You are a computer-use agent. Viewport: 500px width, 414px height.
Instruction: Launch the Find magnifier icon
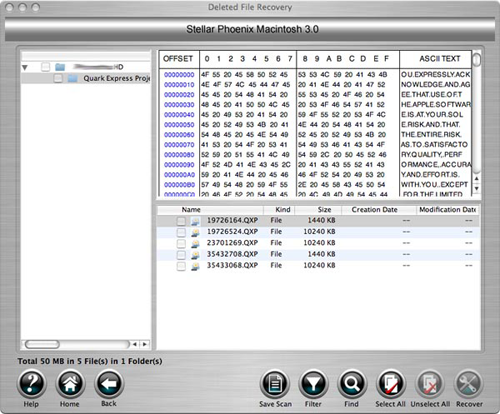[x=352, y=384]
